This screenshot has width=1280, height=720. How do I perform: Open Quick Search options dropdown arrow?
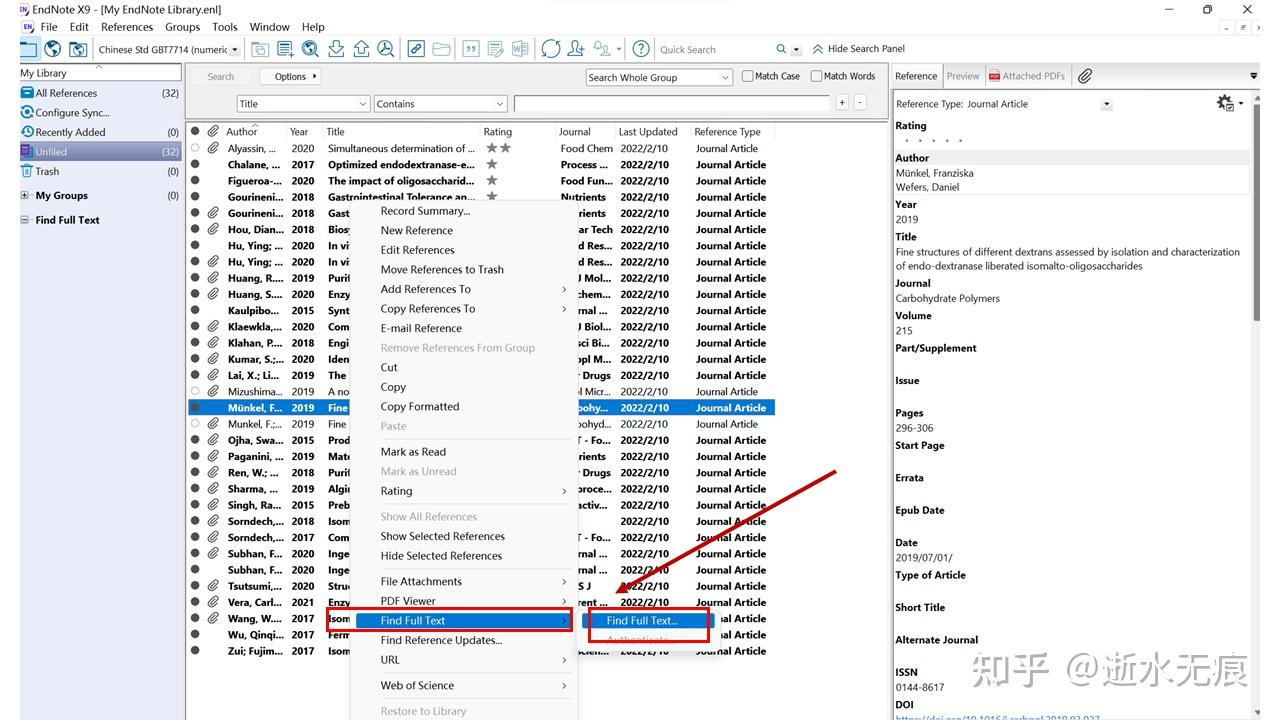(797, 50)
